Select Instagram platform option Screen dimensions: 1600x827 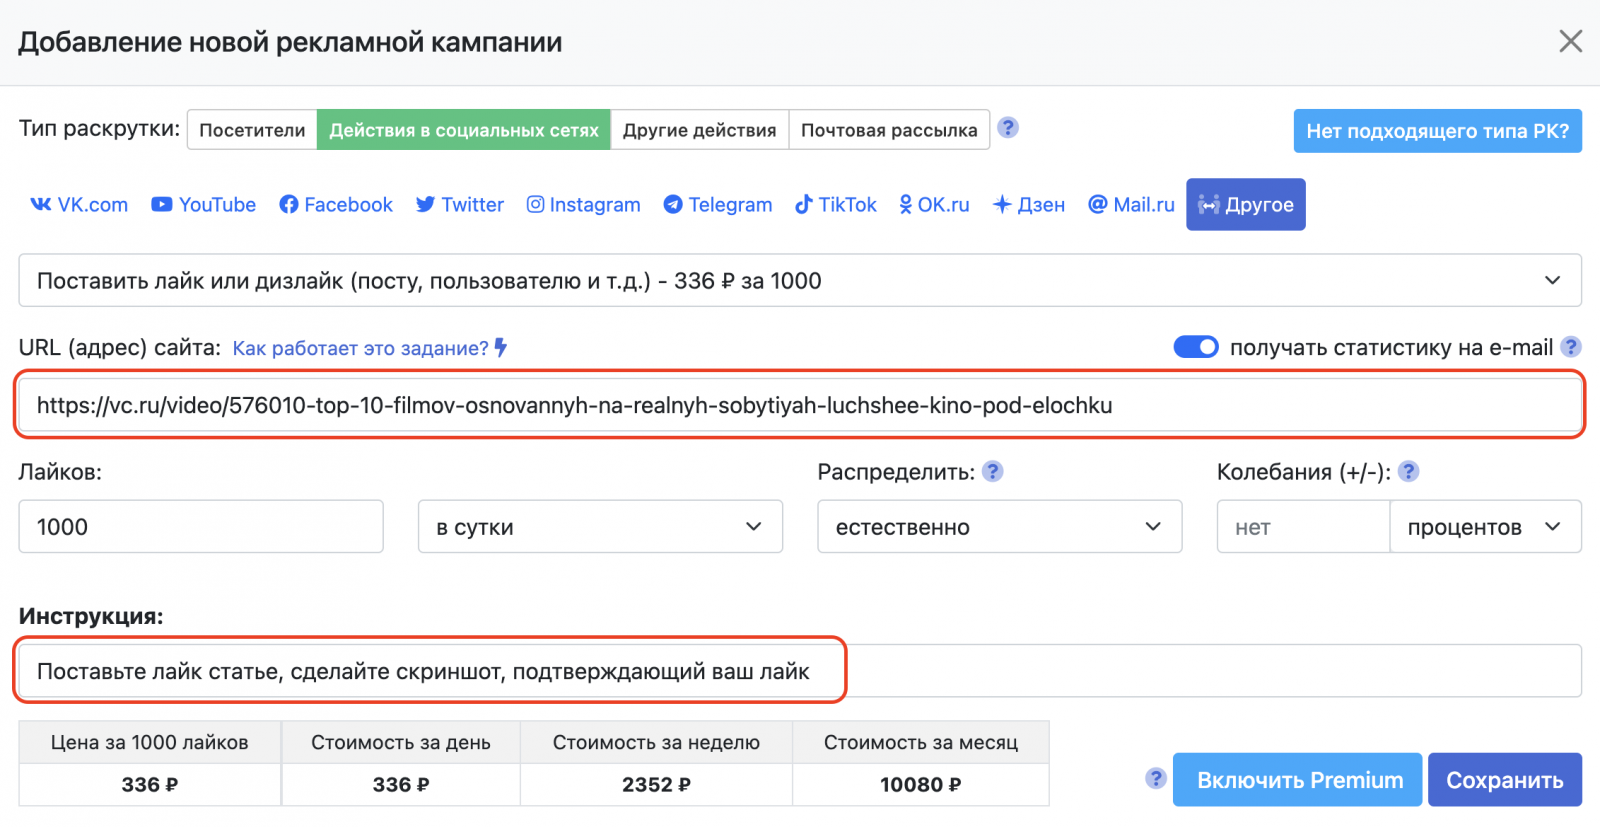point(584,205)
